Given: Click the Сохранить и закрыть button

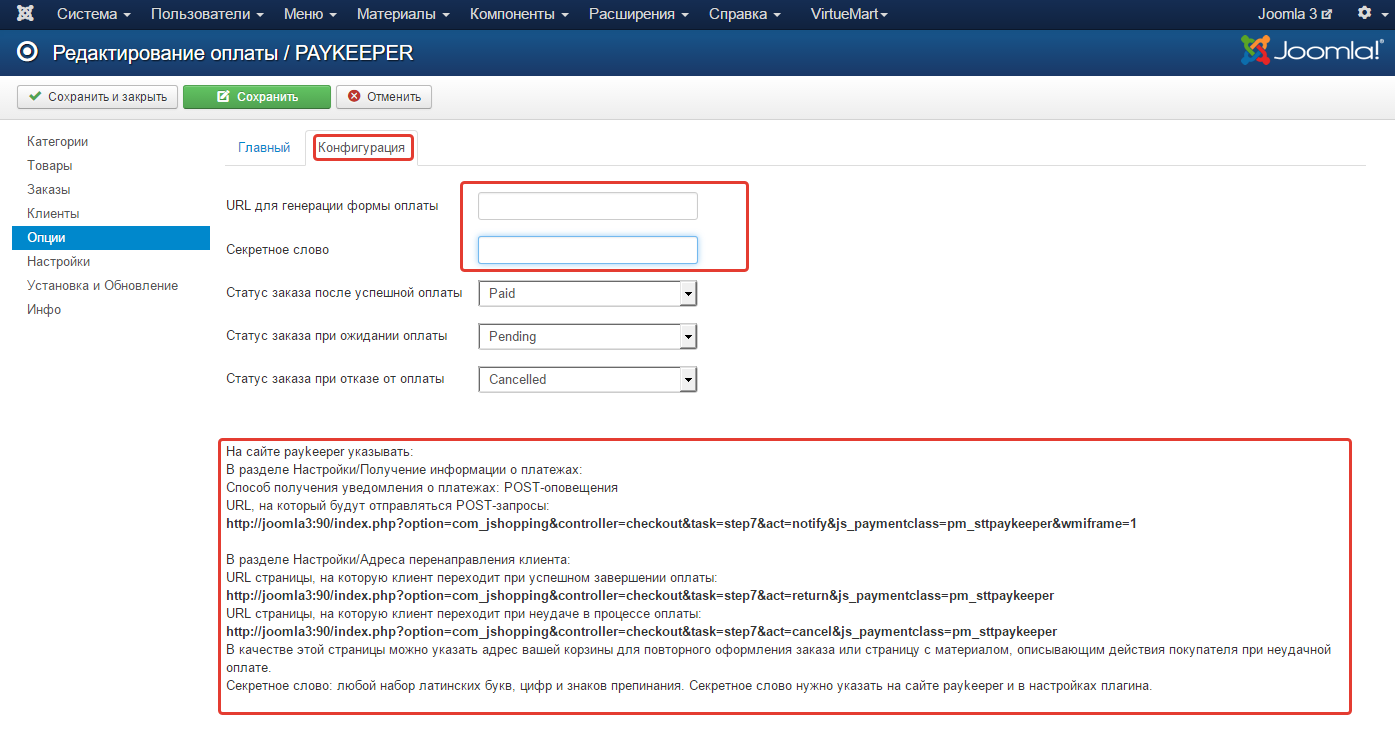Looking at the screenshot, I should pos(98,97).
